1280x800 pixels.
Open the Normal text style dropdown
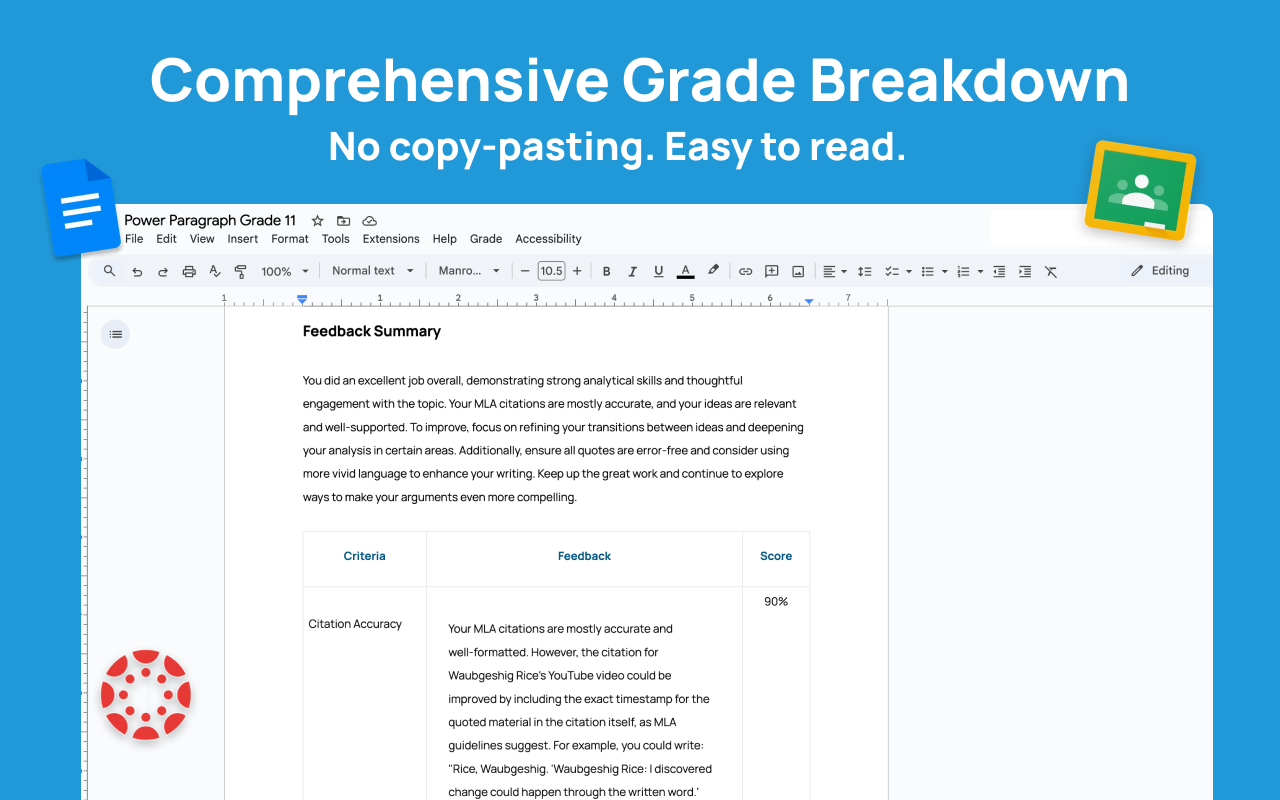[x=373, y=271]
